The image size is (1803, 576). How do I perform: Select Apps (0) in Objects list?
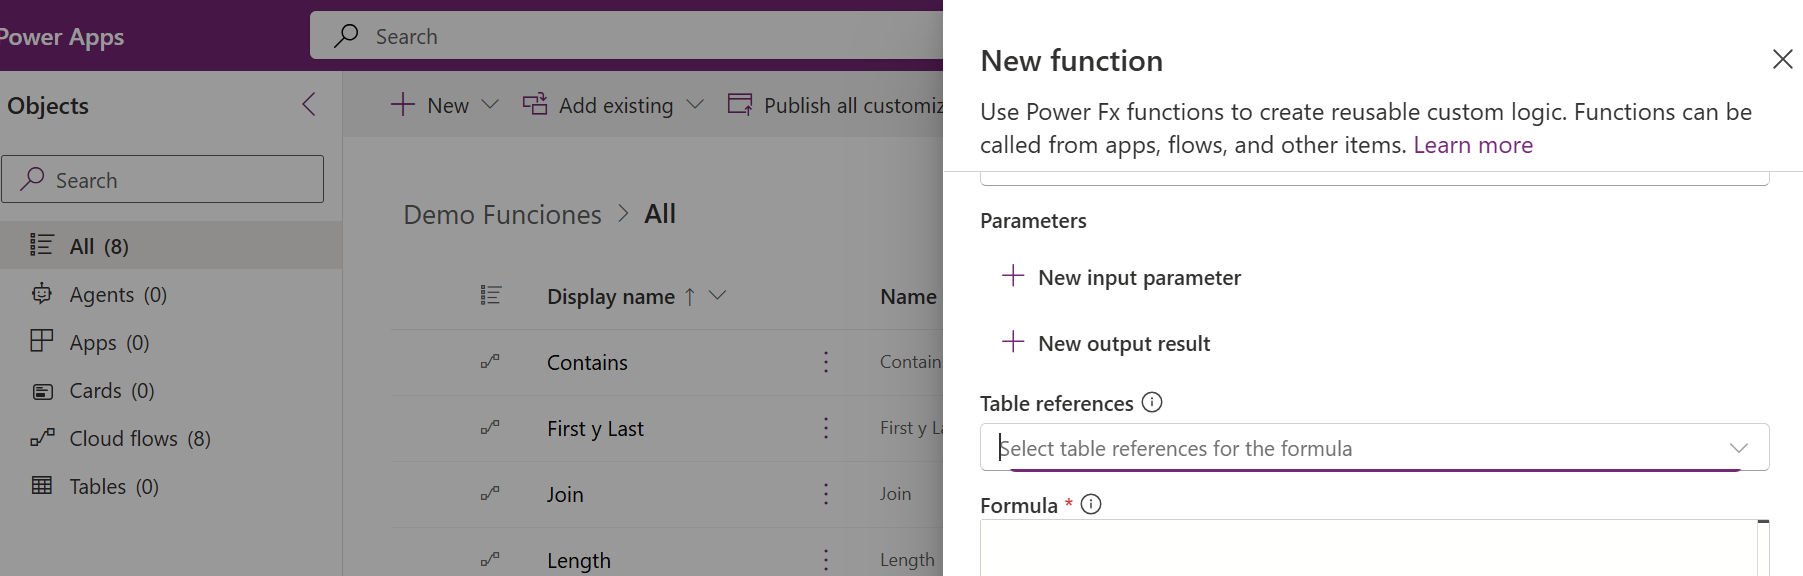170,342
